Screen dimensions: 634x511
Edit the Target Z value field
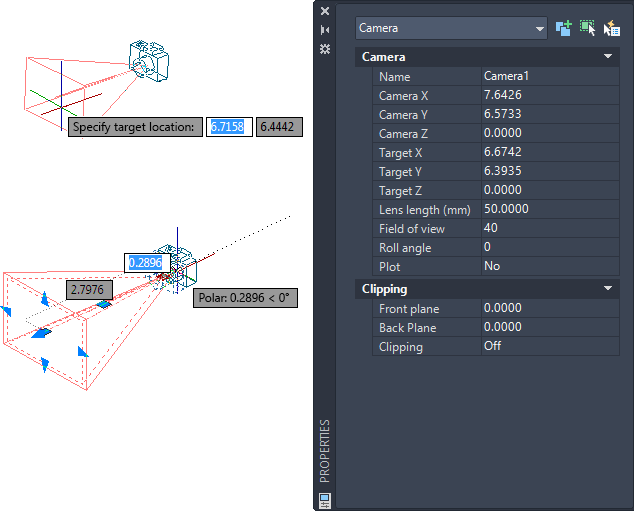coord(550,190)
